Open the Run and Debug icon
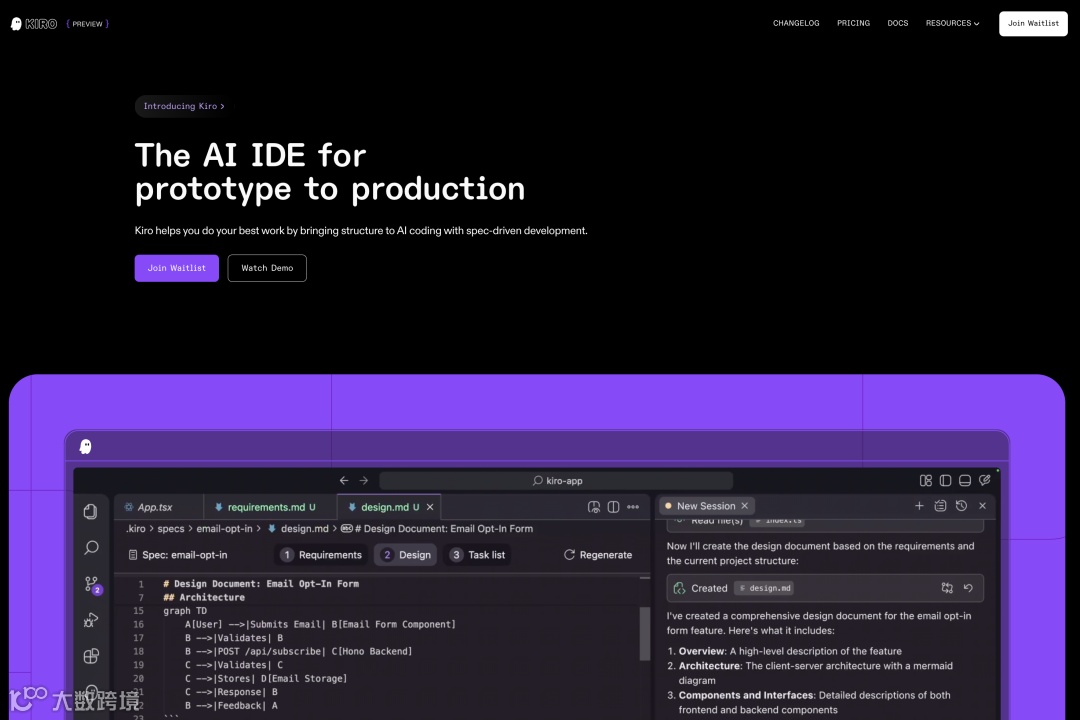The image size is (1080, 720). (x=91, y=620)
